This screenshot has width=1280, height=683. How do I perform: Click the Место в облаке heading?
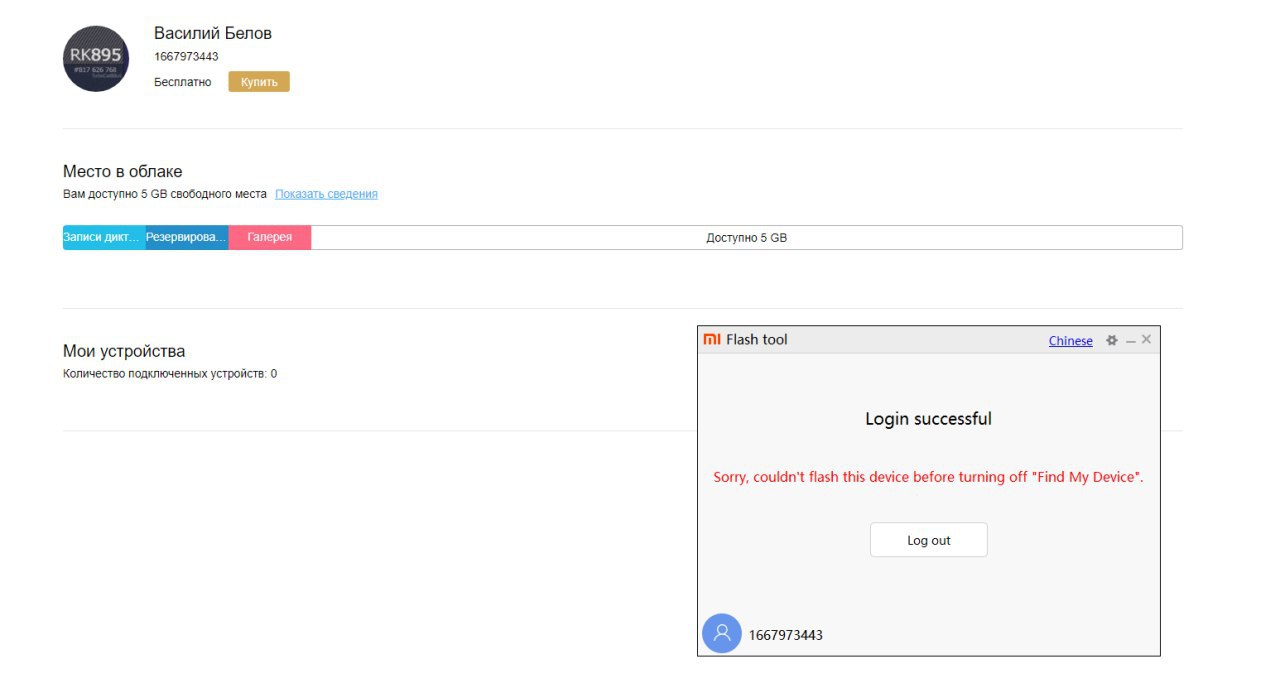point(123,171)
